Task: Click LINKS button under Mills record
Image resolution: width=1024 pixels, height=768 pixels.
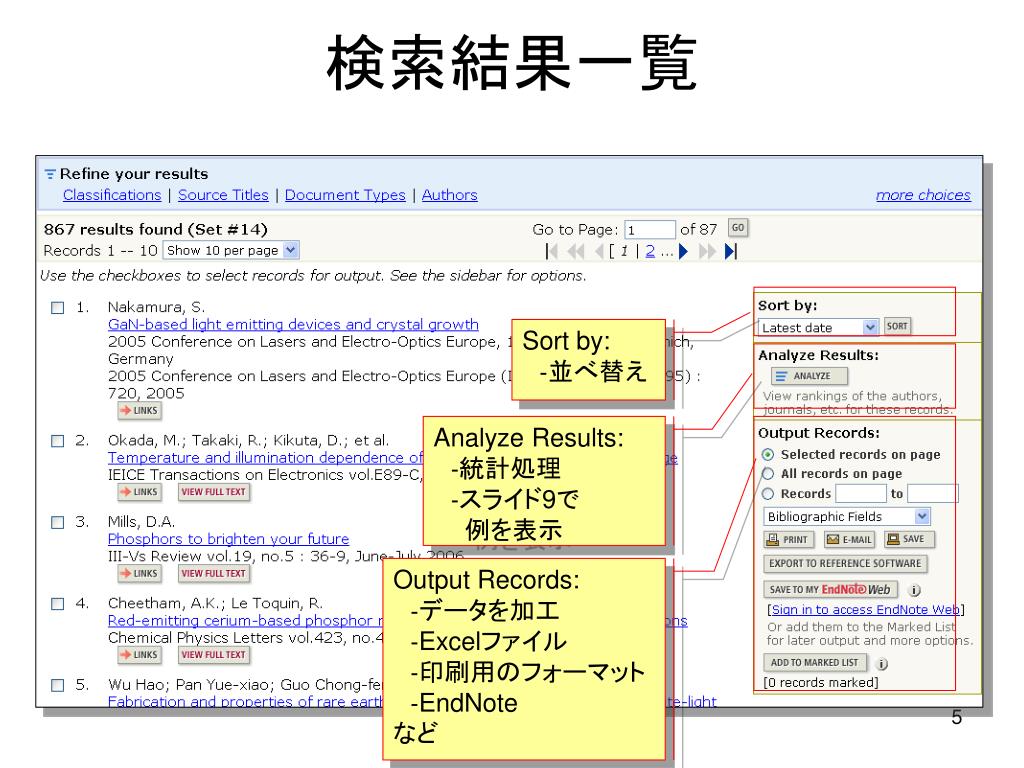Action: click(x=140, y=573)
